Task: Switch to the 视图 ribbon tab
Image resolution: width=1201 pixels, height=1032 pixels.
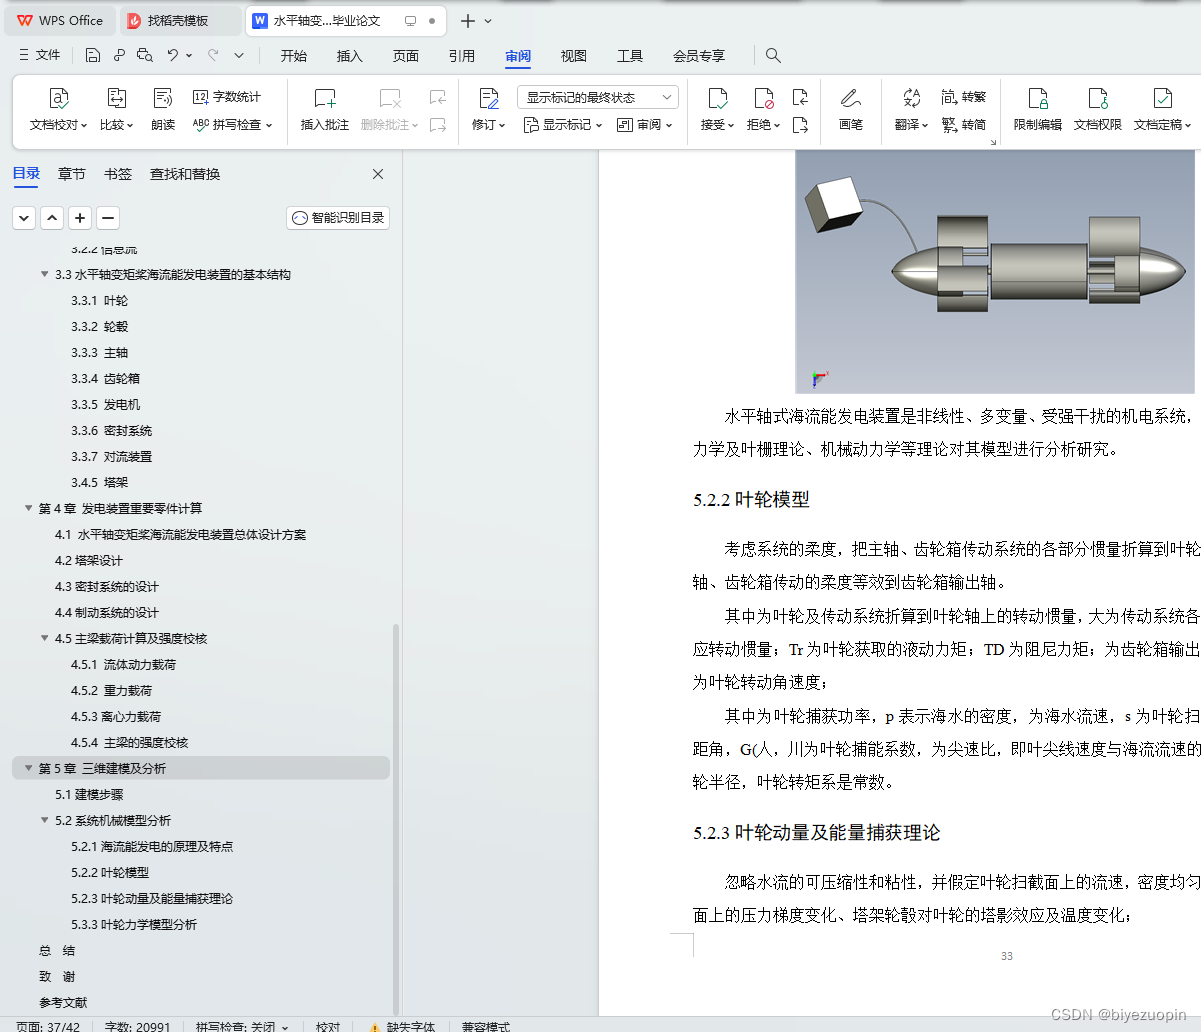Action: pyautogui.click(x=573, y=56)
